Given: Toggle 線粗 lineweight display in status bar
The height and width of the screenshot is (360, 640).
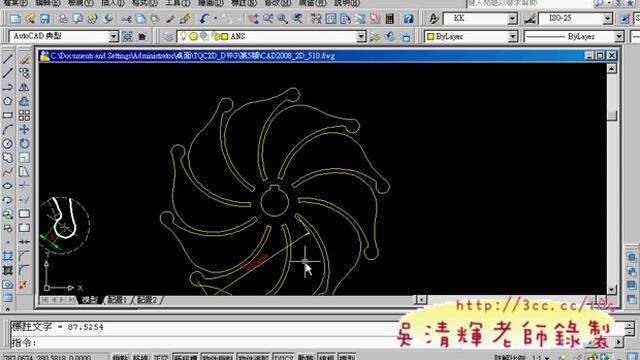Looking at the screenshot, I should click(327, 357).
